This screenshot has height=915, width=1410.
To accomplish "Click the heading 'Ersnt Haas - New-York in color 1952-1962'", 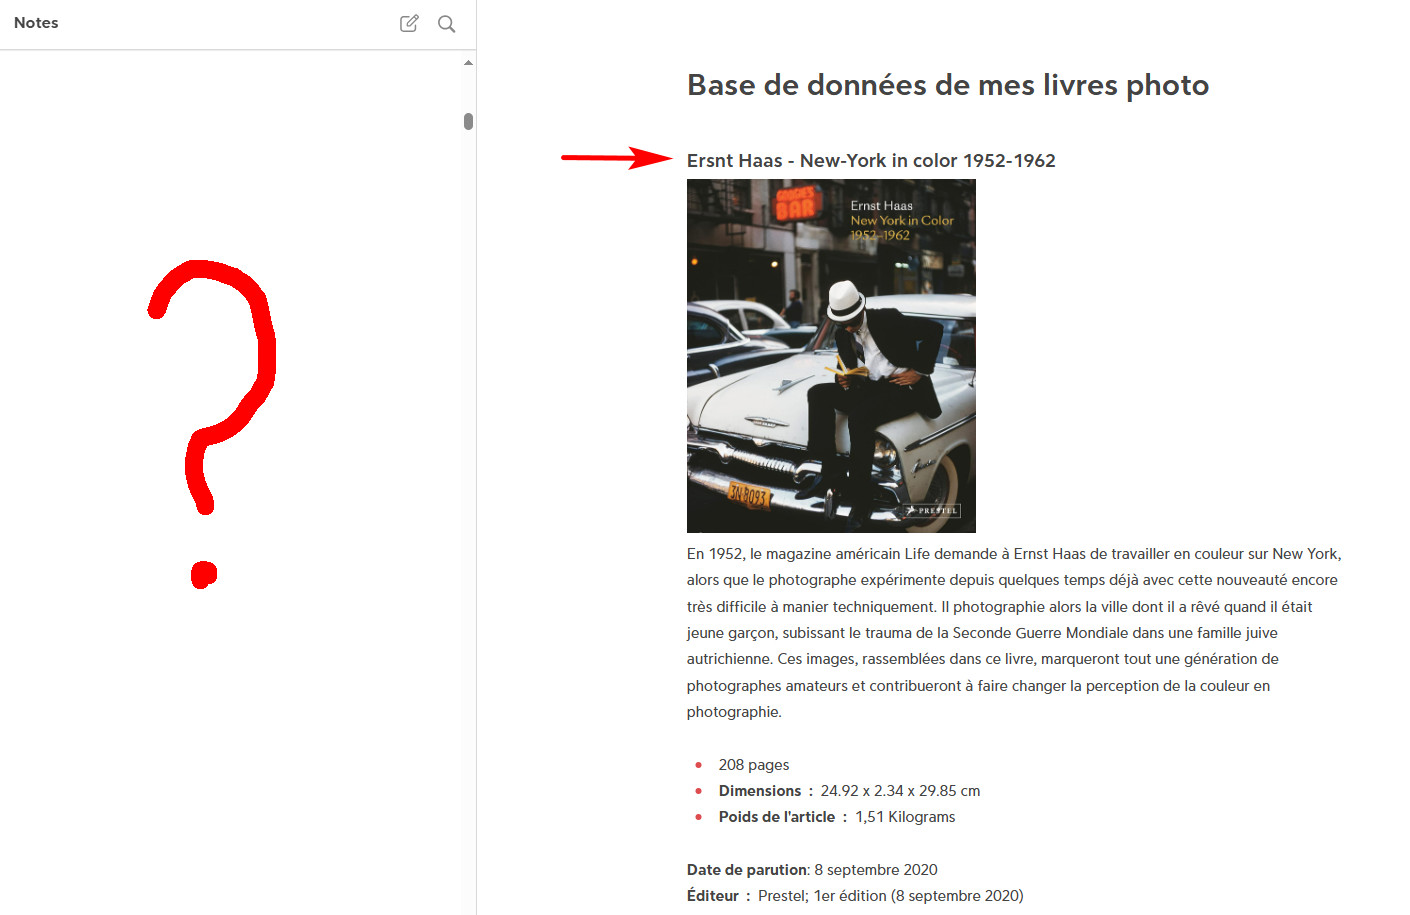I will (870, 160).
